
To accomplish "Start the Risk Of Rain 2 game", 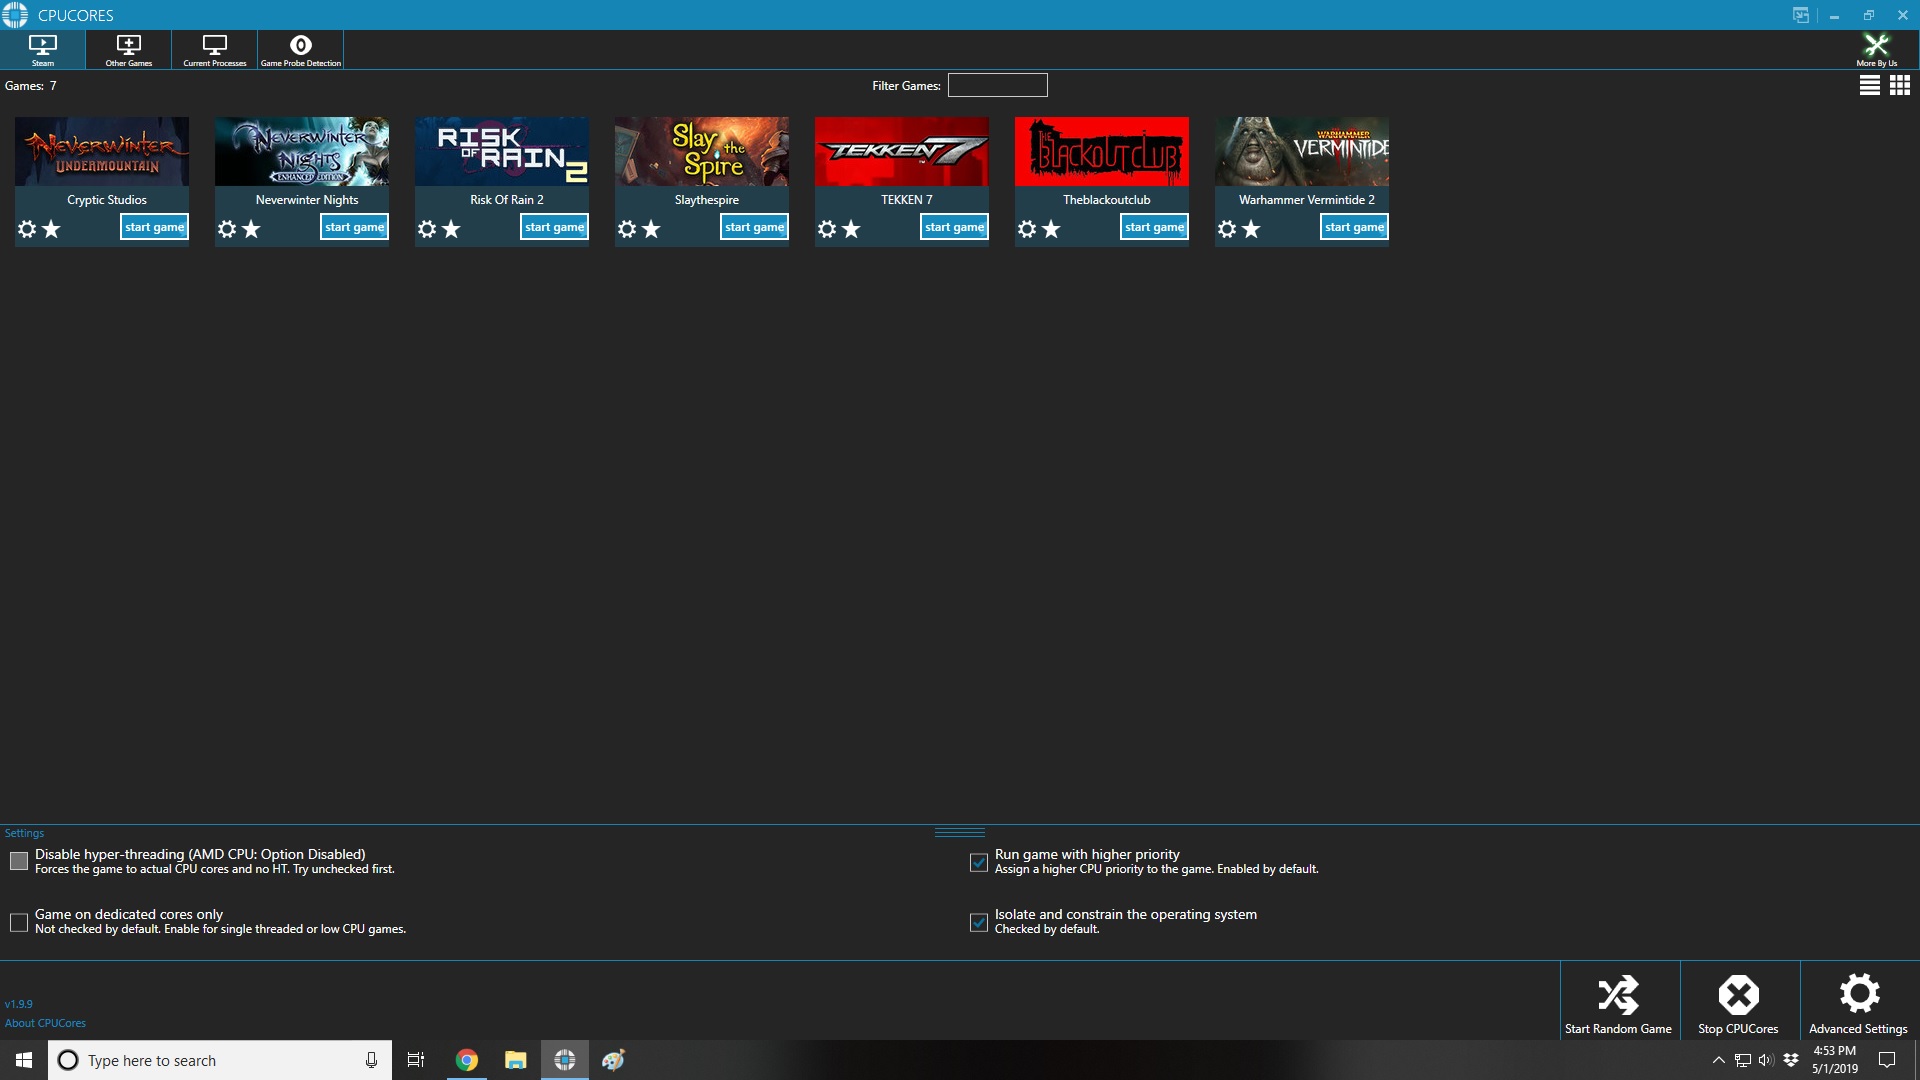I will 555,227.
